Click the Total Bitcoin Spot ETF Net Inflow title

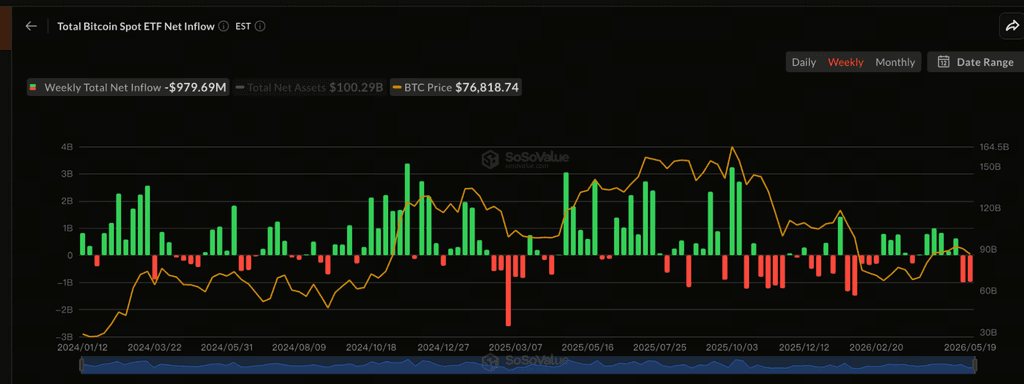click(x=136, y=26)
